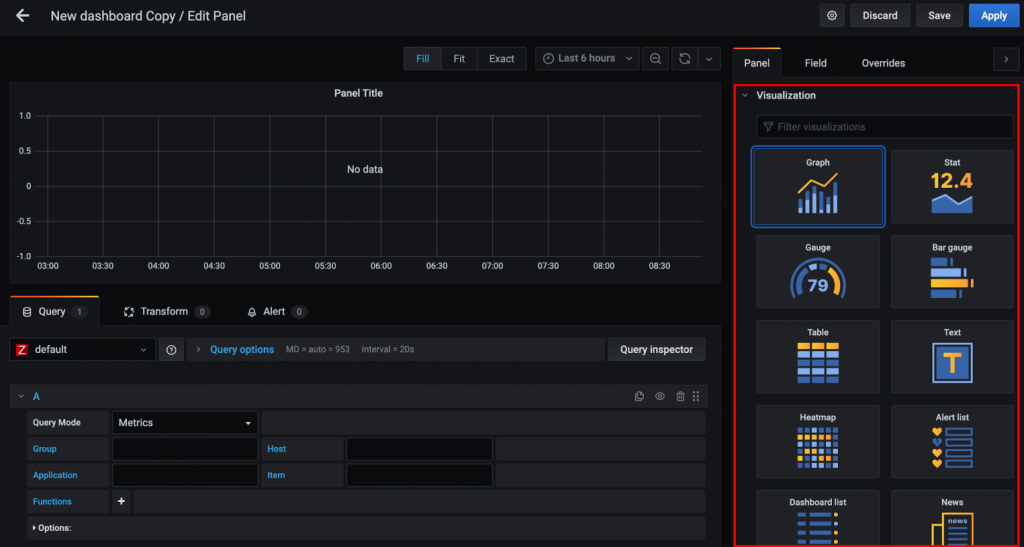Duplicate query A with the copy icon

click(639, 397)
